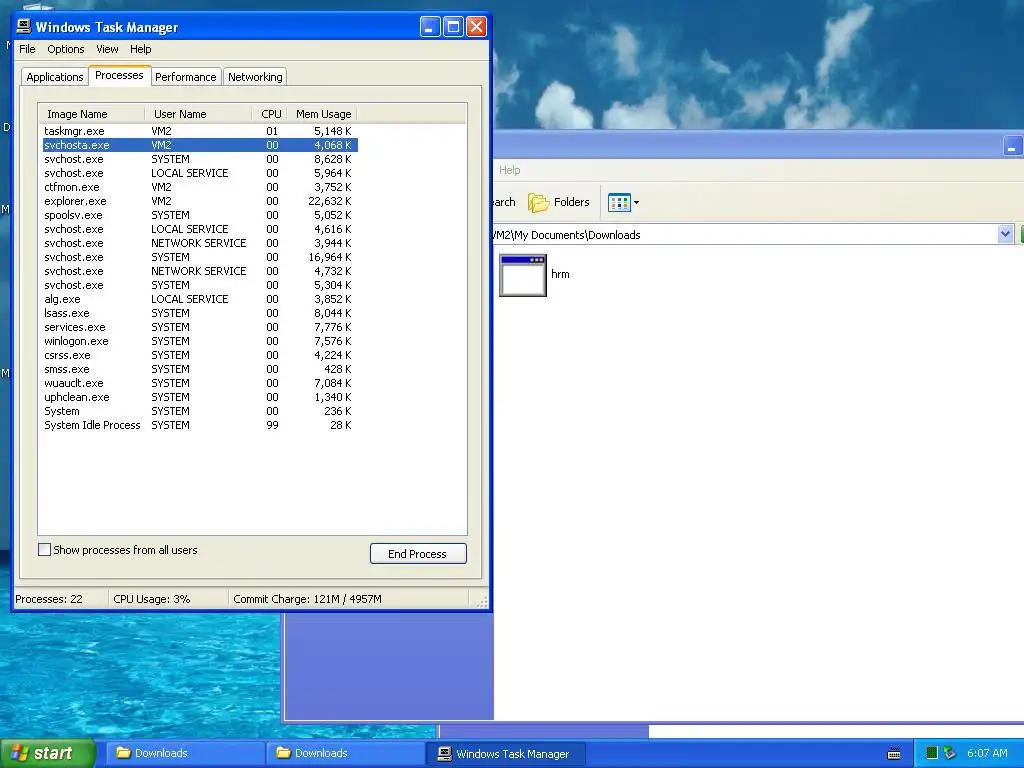Select the svchosta.exe process
Image resolution: width=1024 pixels, height=768 pixels.
[200, 145]
